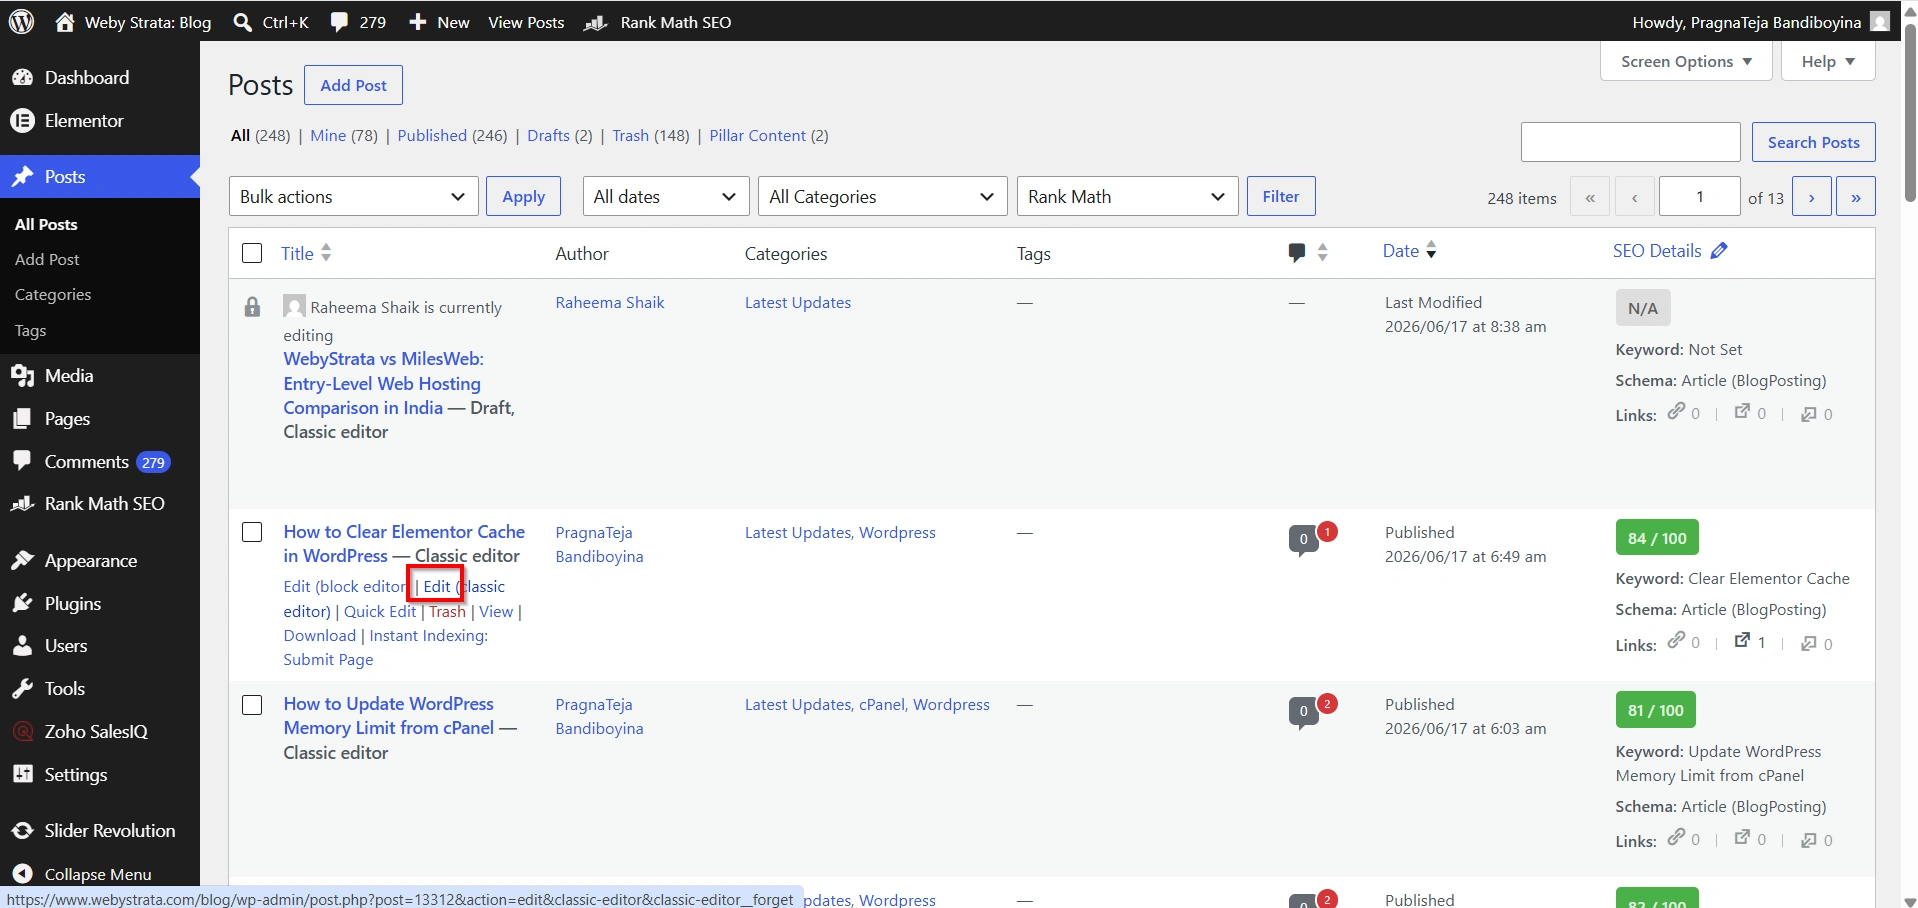Click the 84 / 100 SEO score badge

pos(1657,538)
